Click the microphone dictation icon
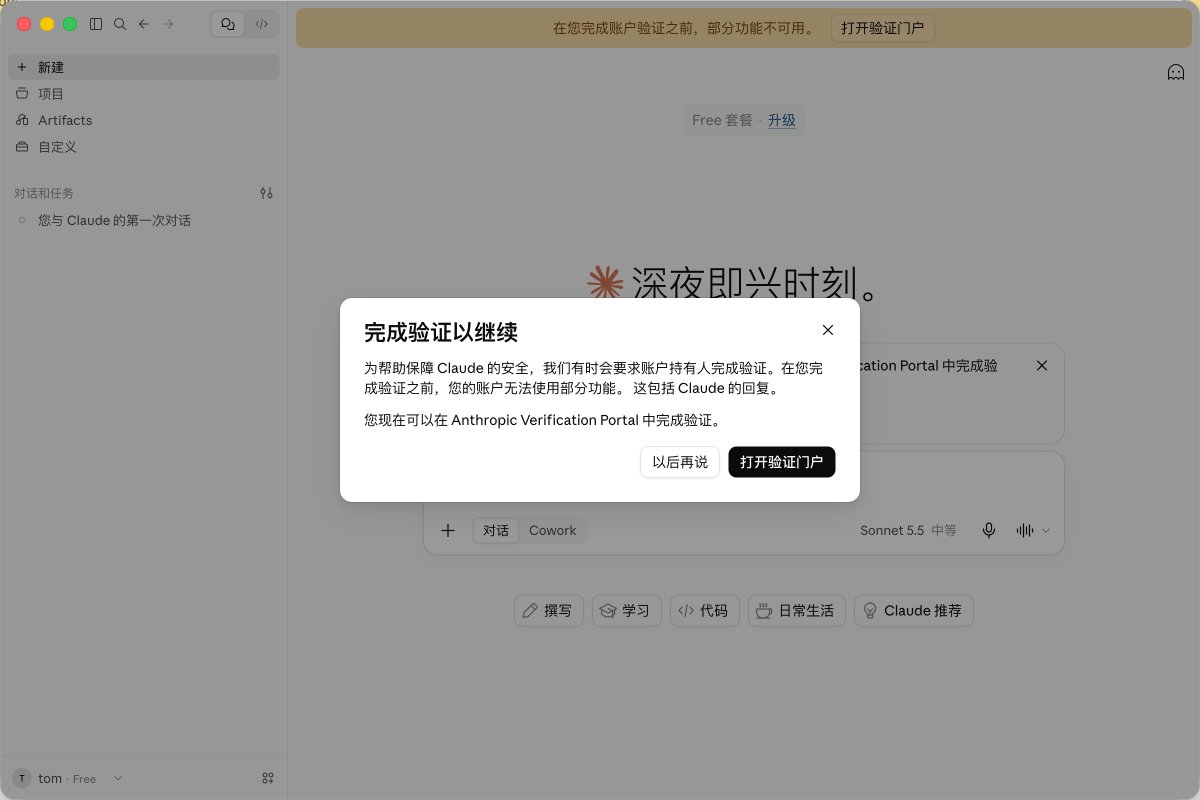This screenshot has width=1200, height=800. [989, 530]
